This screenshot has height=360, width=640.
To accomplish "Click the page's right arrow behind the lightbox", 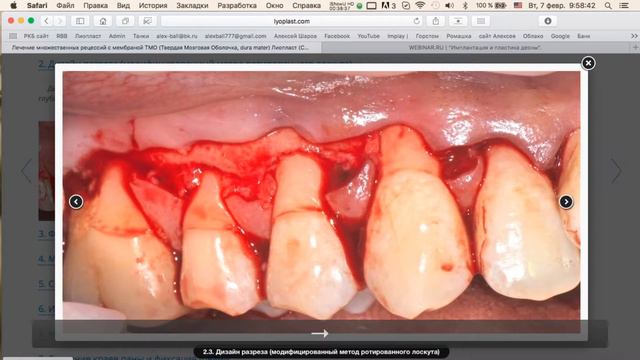I will 616,171.
